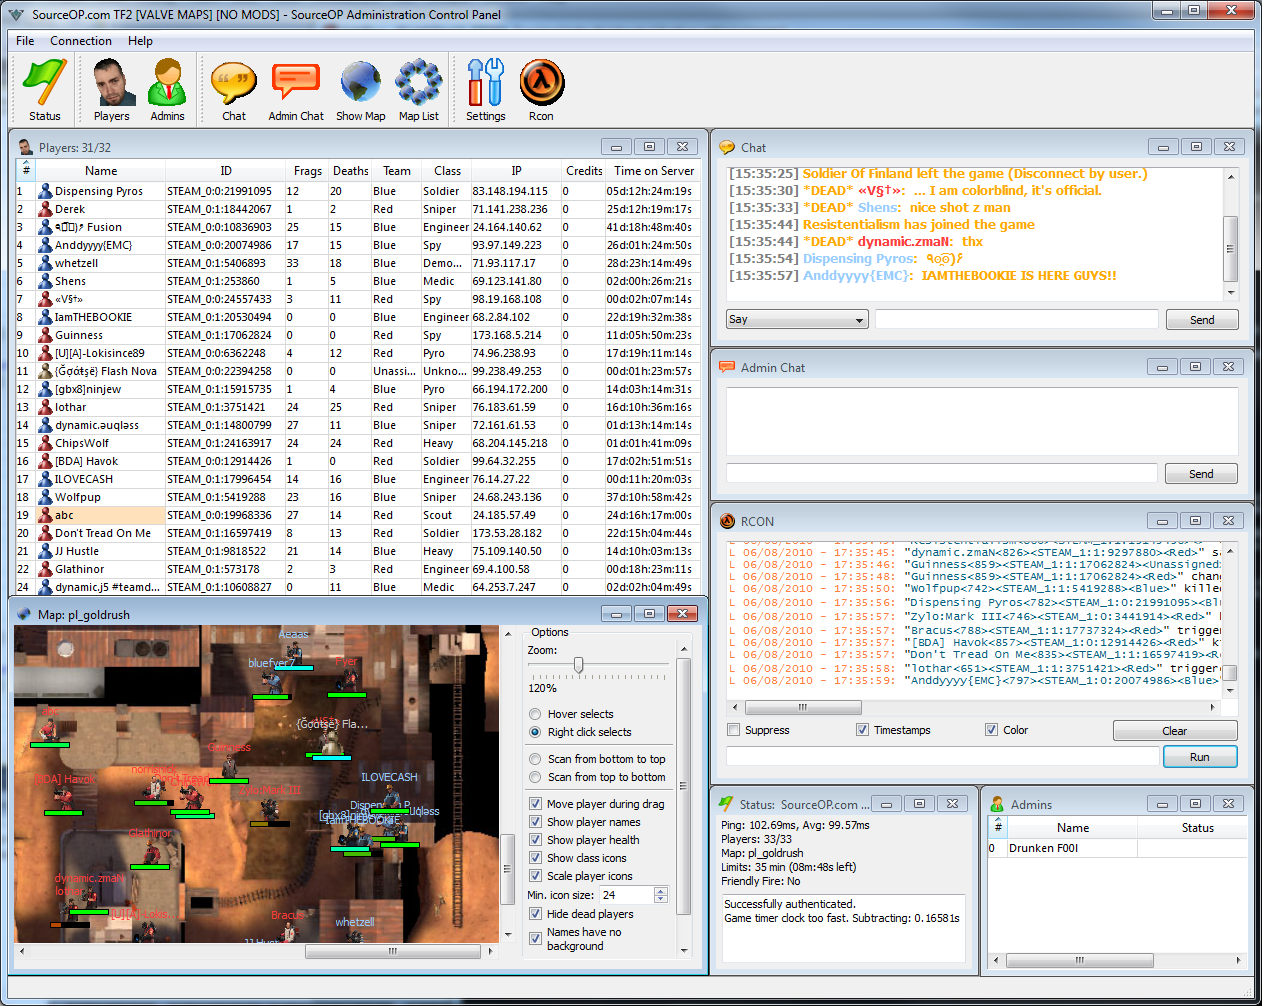Open the Help menu
This screenshot has height=1006, width=1262.
(140, 41)
